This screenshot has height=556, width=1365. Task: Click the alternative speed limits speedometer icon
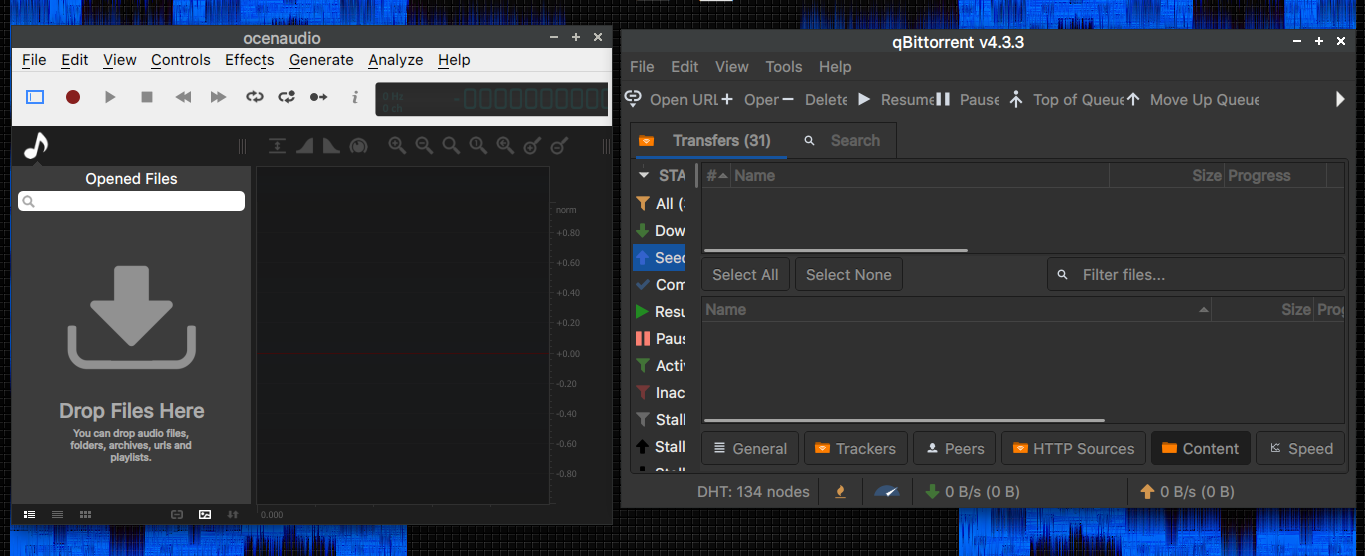(x=886, y=491)
